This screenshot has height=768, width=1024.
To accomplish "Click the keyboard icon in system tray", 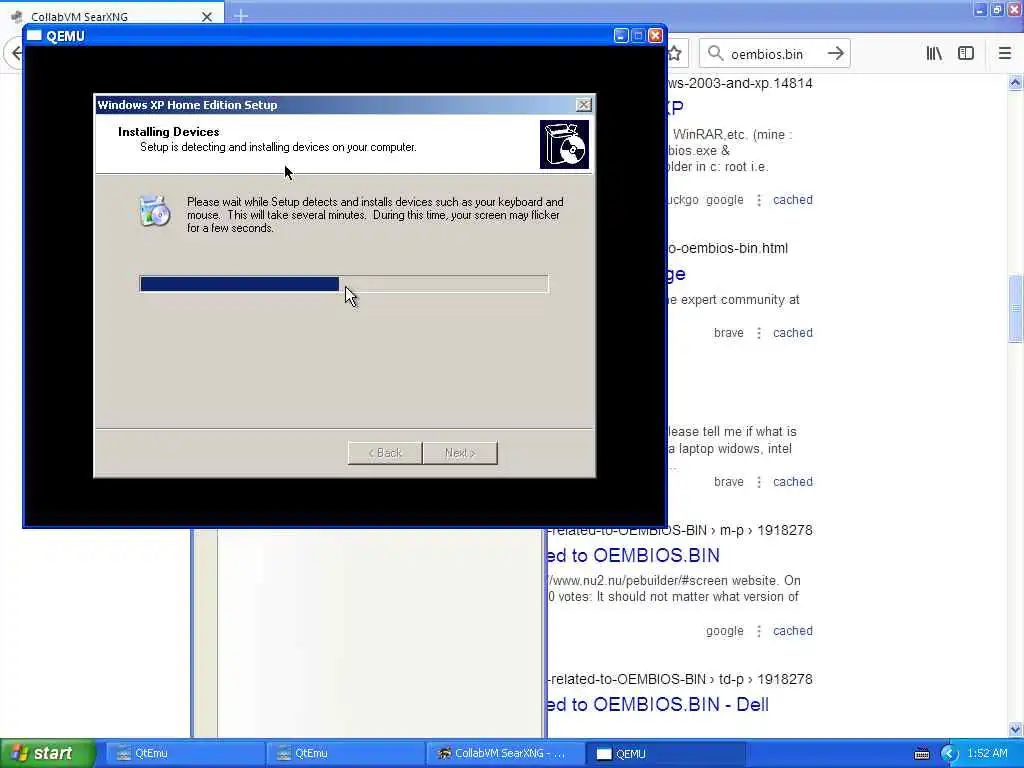I will tap(921, 754).
